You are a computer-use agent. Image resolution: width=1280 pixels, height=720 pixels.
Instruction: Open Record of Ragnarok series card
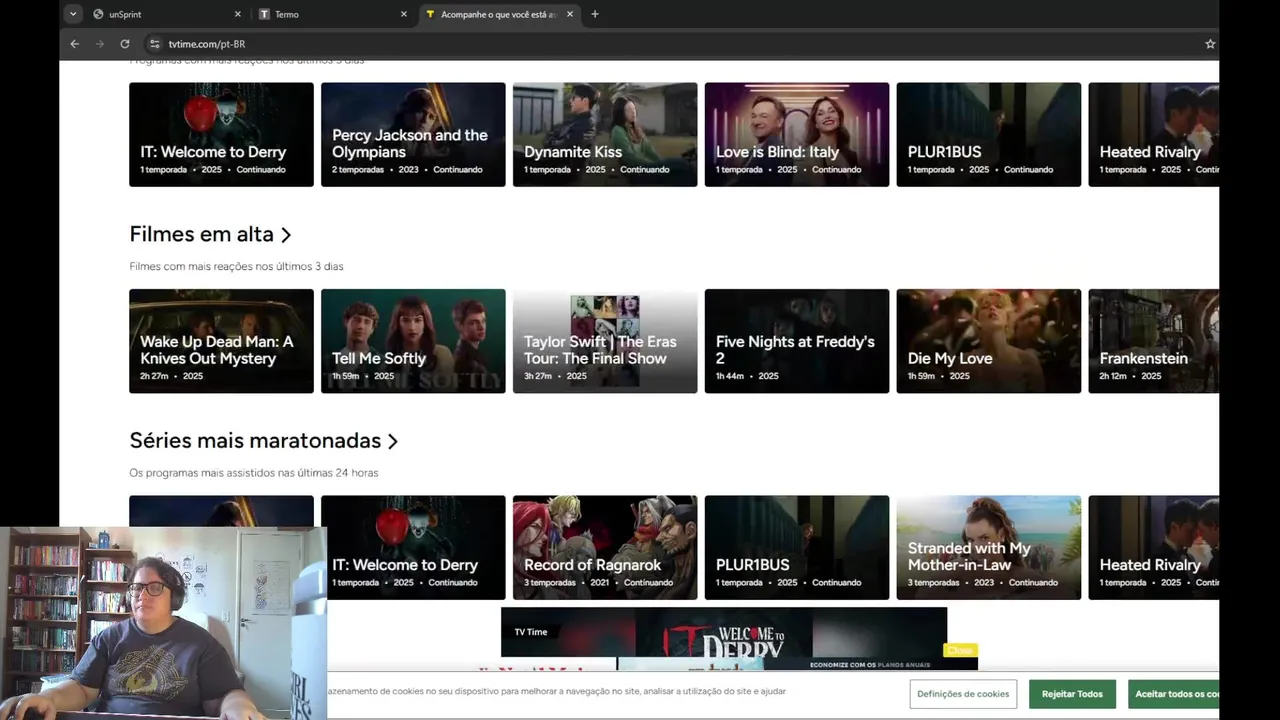point(605,548)
